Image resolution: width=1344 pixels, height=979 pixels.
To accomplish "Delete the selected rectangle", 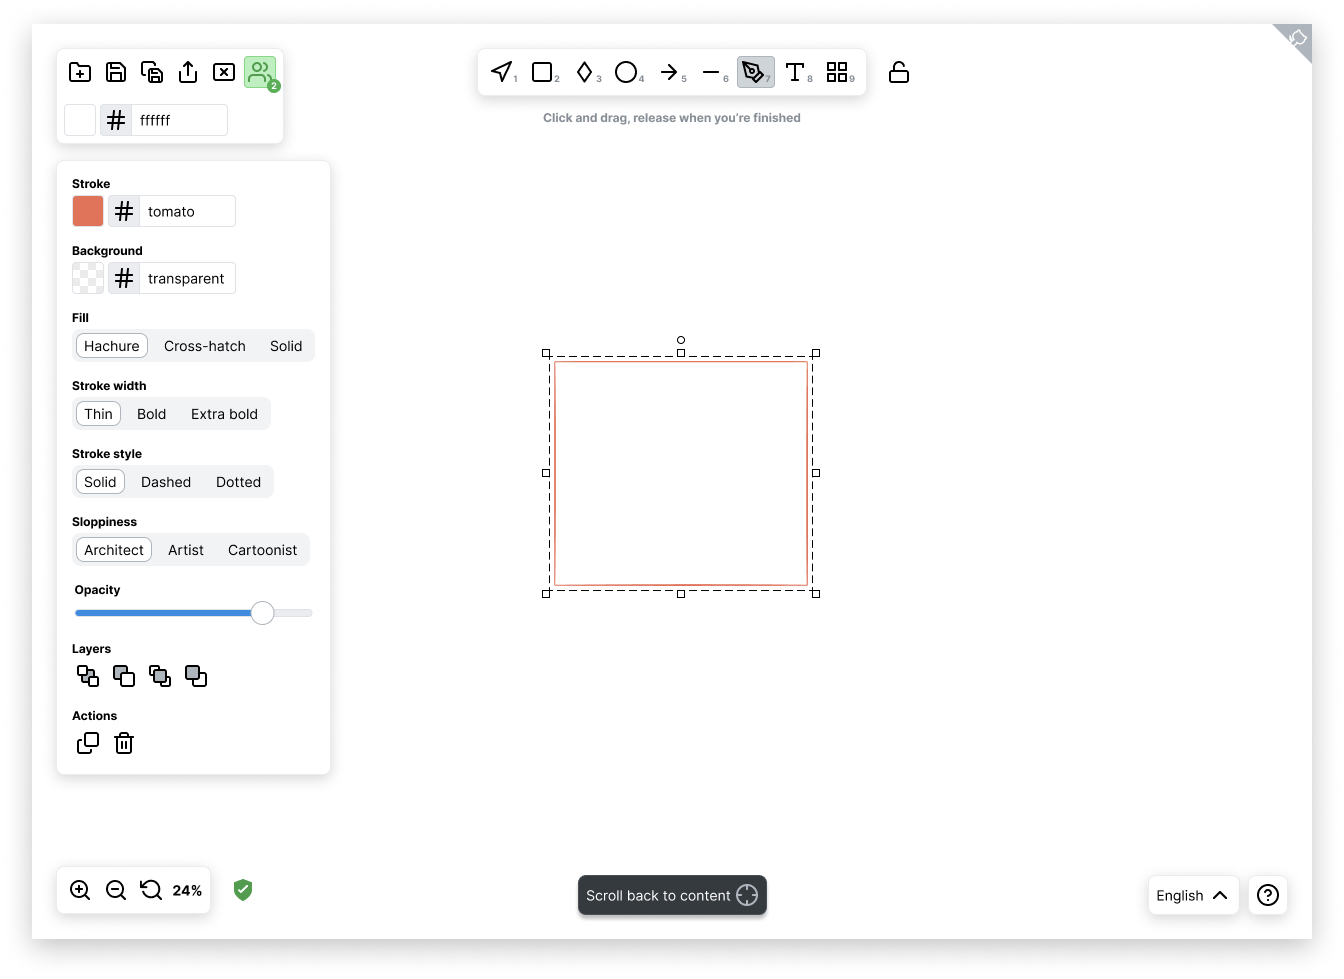I will point(124,743).
